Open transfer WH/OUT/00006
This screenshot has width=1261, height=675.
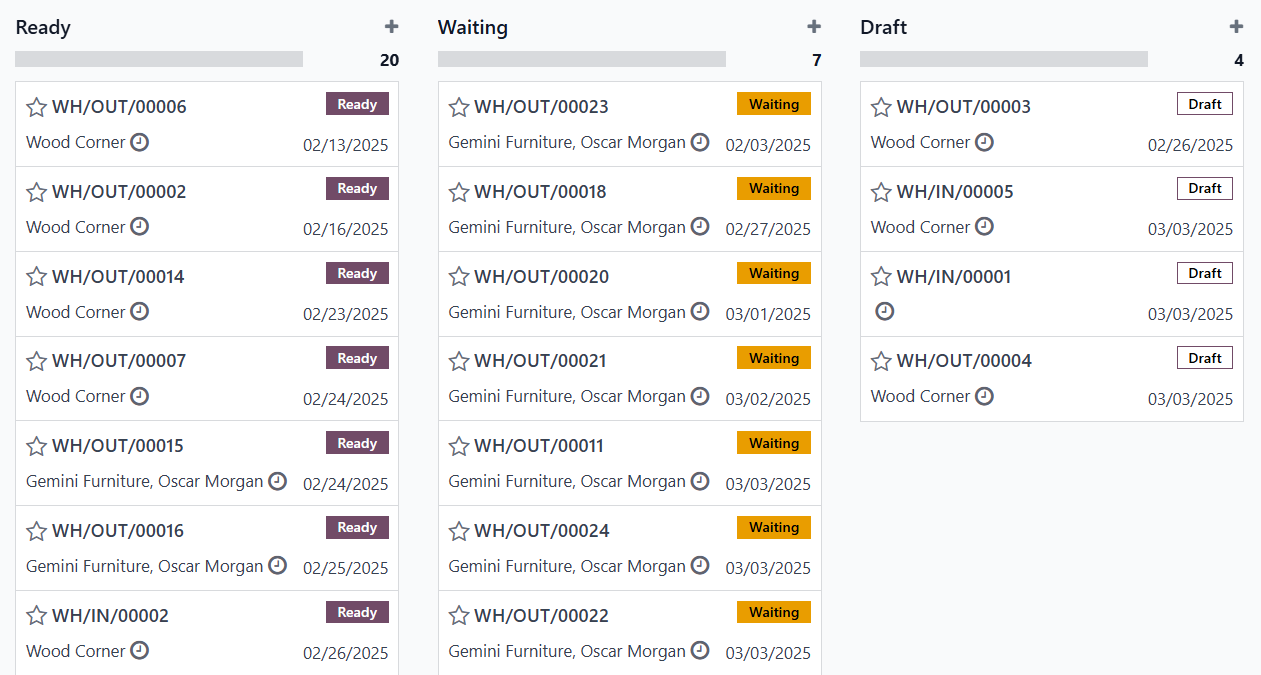(207, 124)
